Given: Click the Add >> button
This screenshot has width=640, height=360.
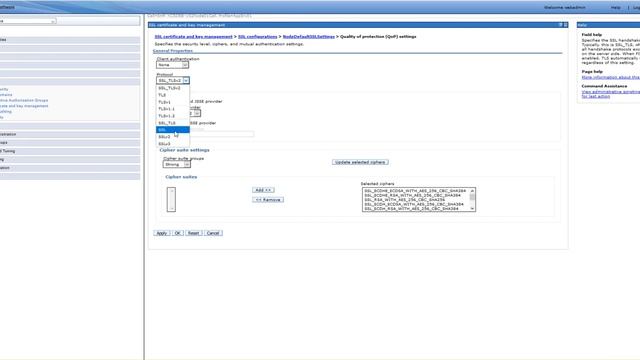Looking at the screenshot, I should point(263,190).
